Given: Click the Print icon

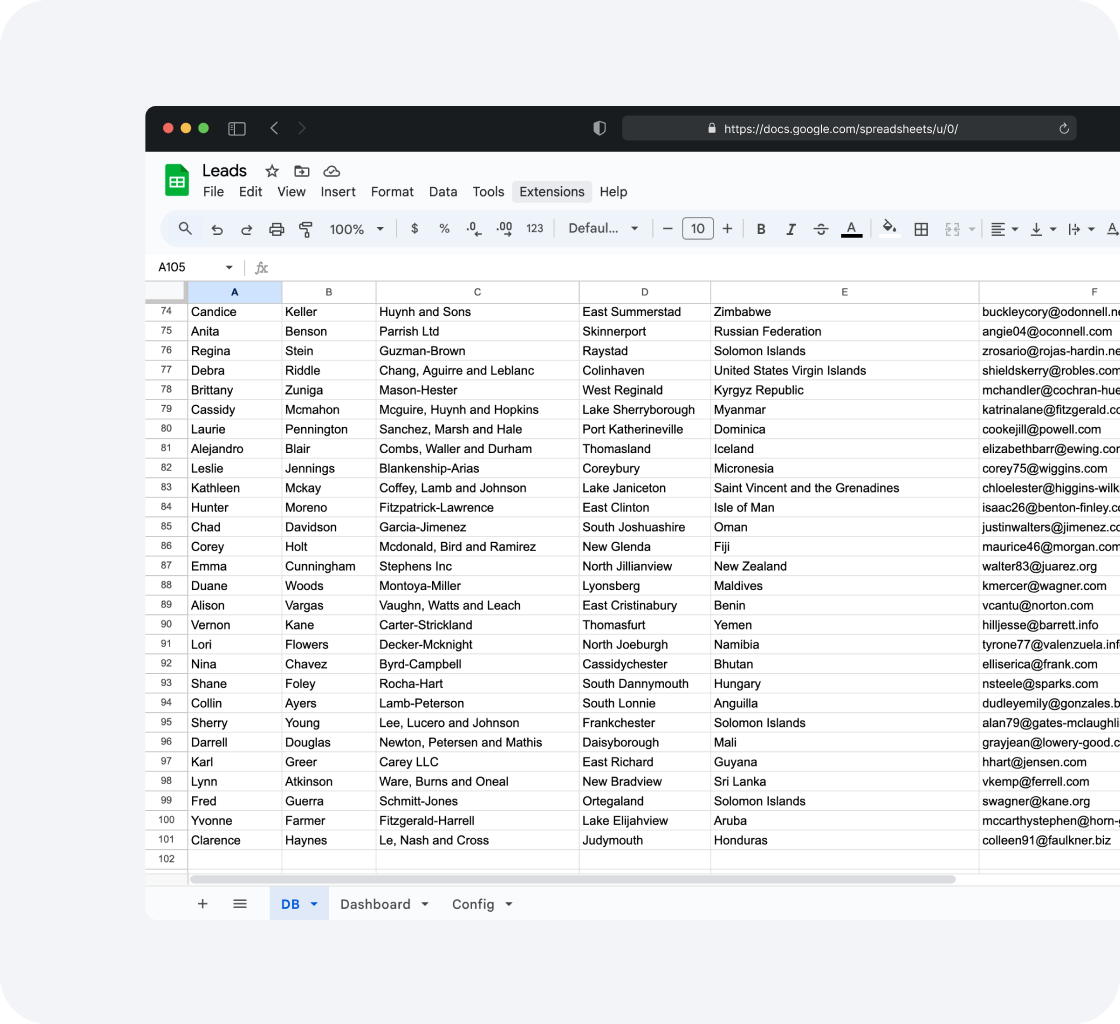Looking at the screenshot, I should coord(276,228).
